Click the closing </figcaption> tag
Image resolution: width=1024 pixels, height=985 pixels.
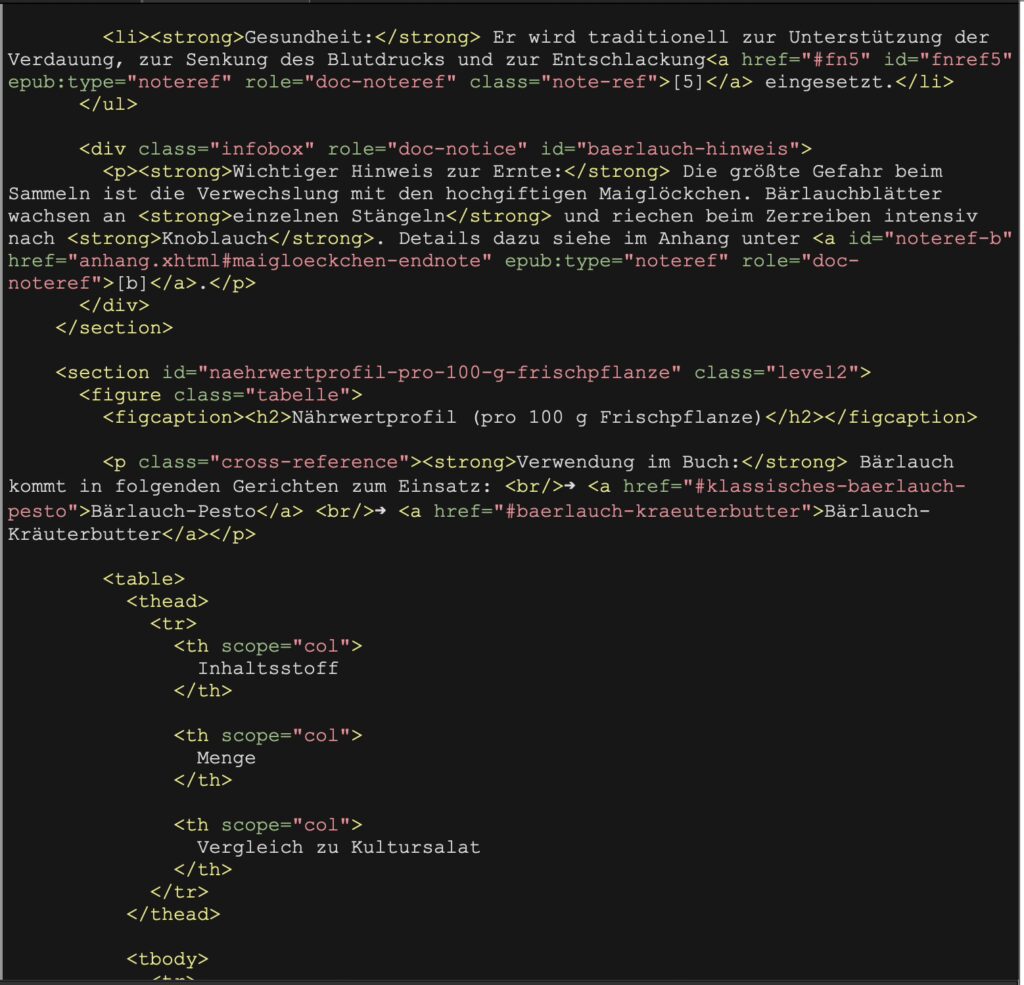coord(901,417)
